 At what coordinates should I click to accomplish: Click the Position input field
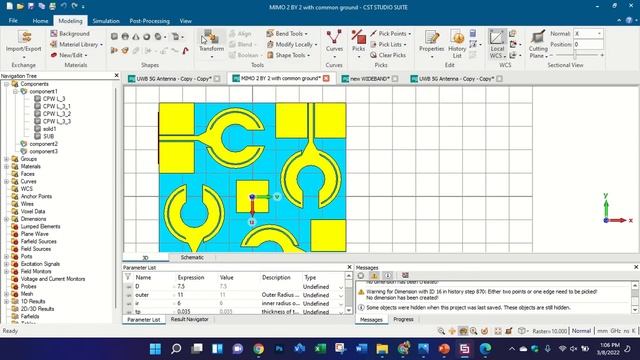(588, 44)
